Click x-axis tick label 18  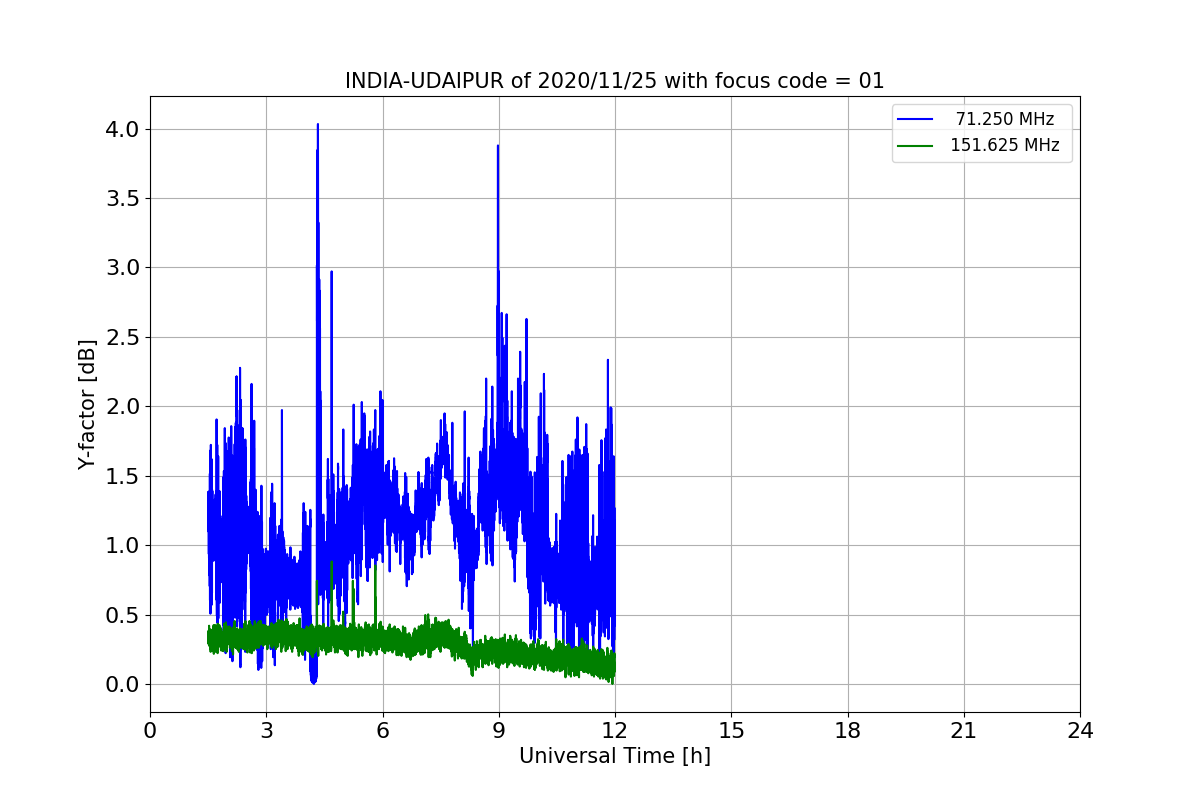pyautogui.click(x=848, y=731)
